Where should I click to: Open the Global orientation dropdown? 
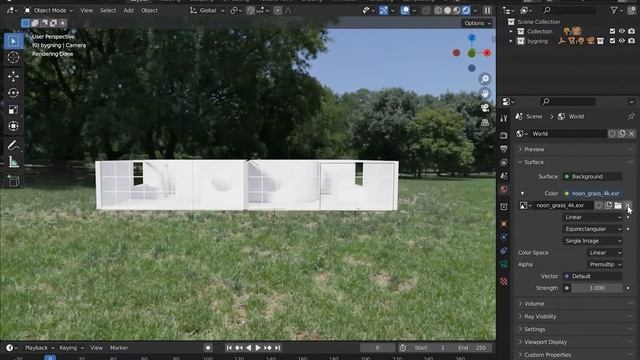207,11
